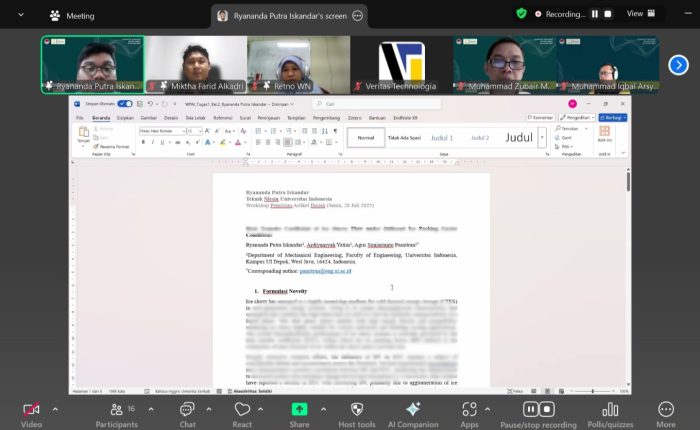This screenshot has width=700, height=430.
Task: Stop recording with the top square button
Action: [608, 14]
